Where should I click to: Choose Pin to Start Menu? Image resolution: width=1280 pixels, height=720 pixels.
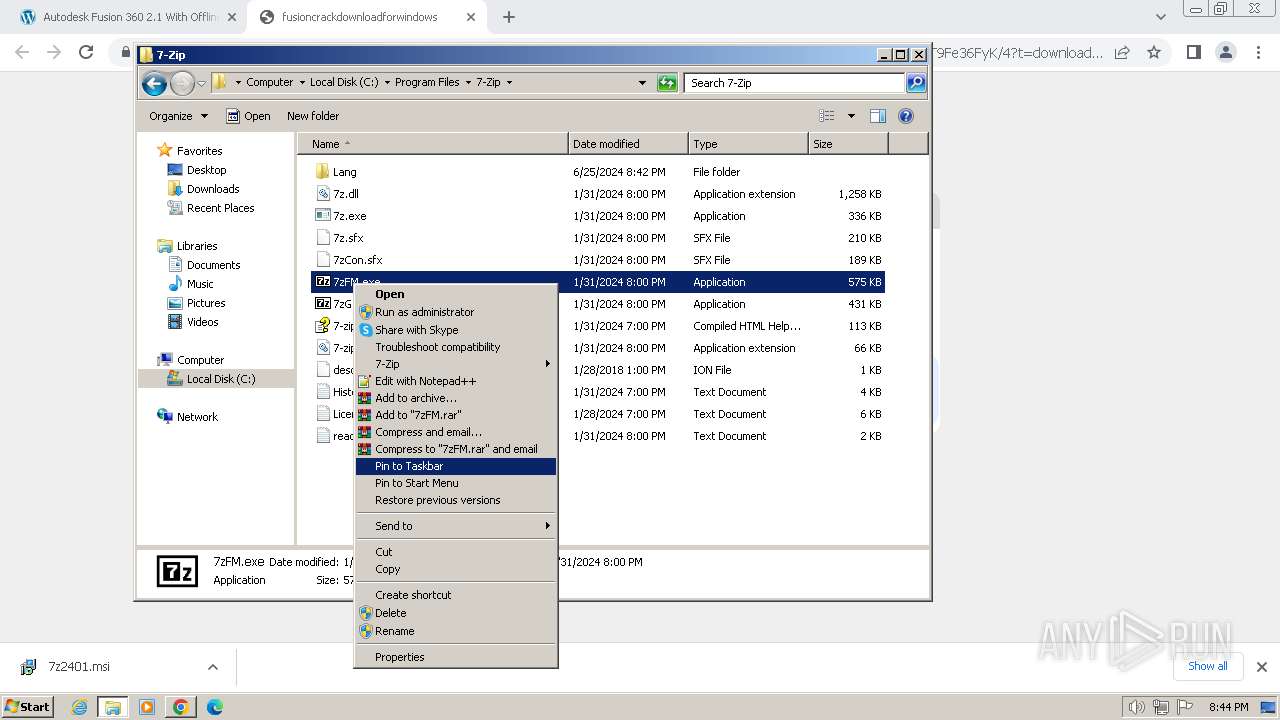click(x=456, y=483)
